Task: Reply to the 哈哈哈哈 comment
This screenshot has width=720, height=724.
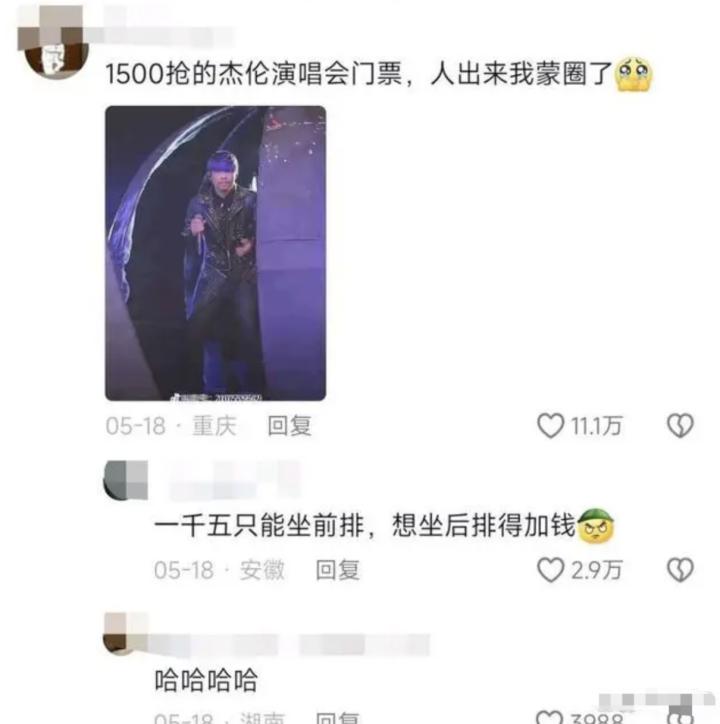Action: 338,718
